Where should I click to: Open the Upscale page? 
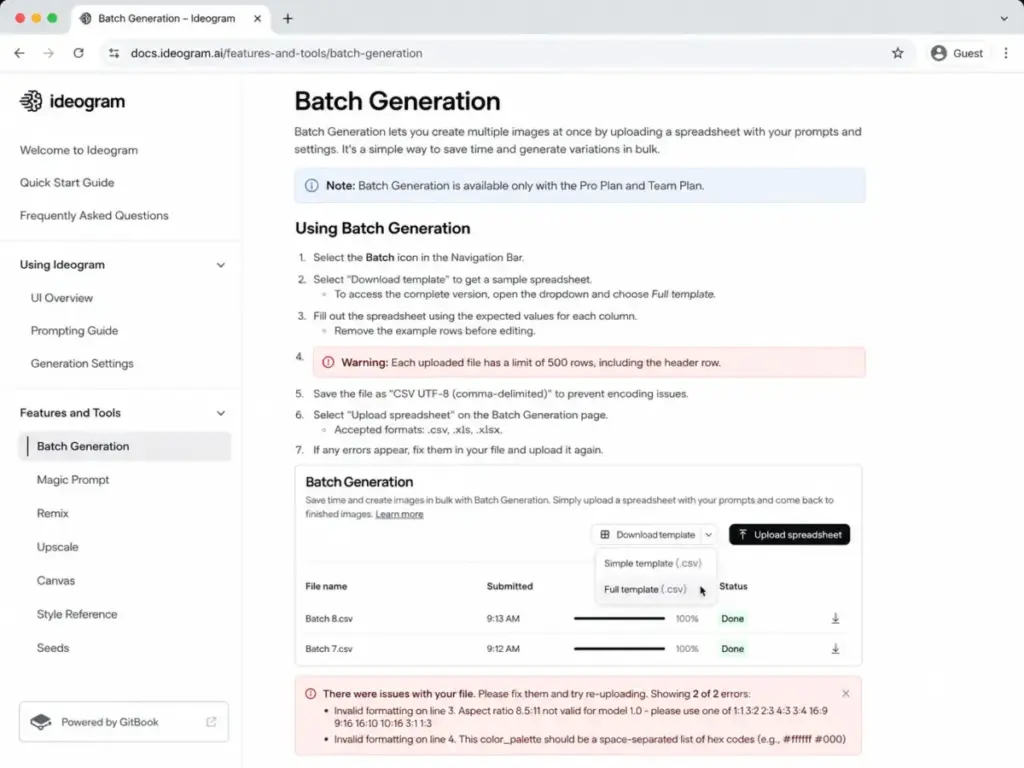pyautogui.click(x=57, y=547)
